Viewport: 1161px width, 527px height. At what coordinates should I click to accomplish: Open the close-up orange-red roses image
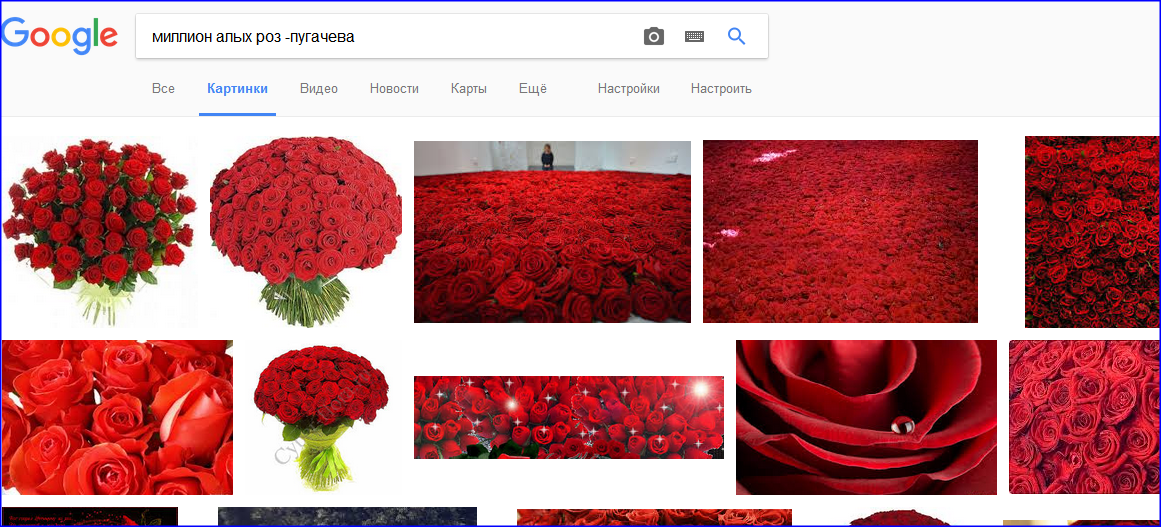(x=117, y=417)
